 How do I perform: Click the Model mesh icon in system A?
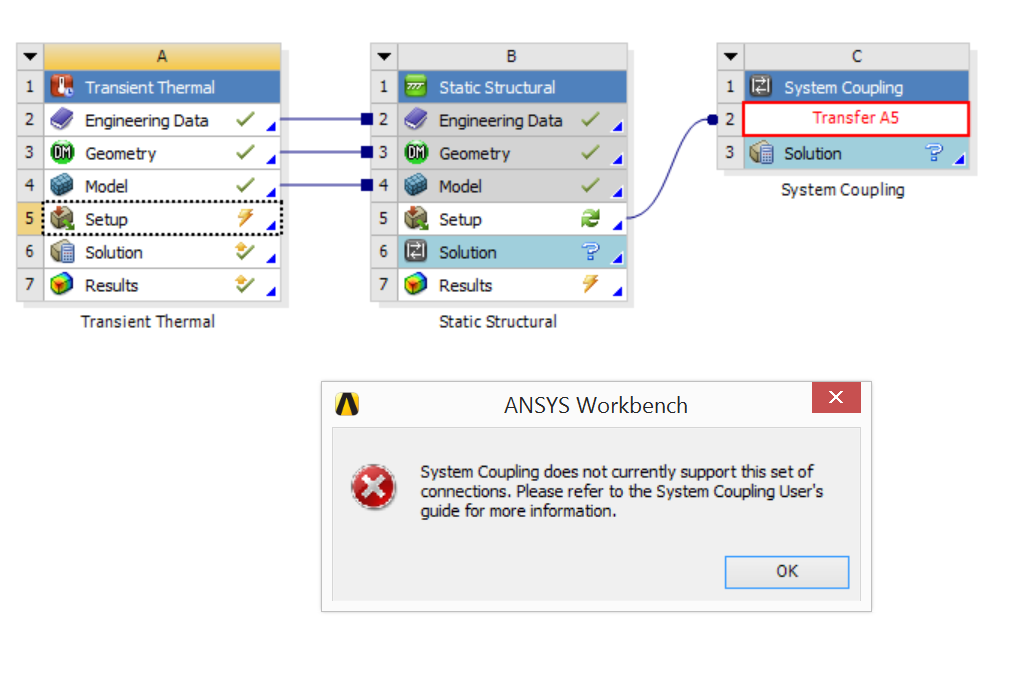pyautogui.click(x=62, y=185)
